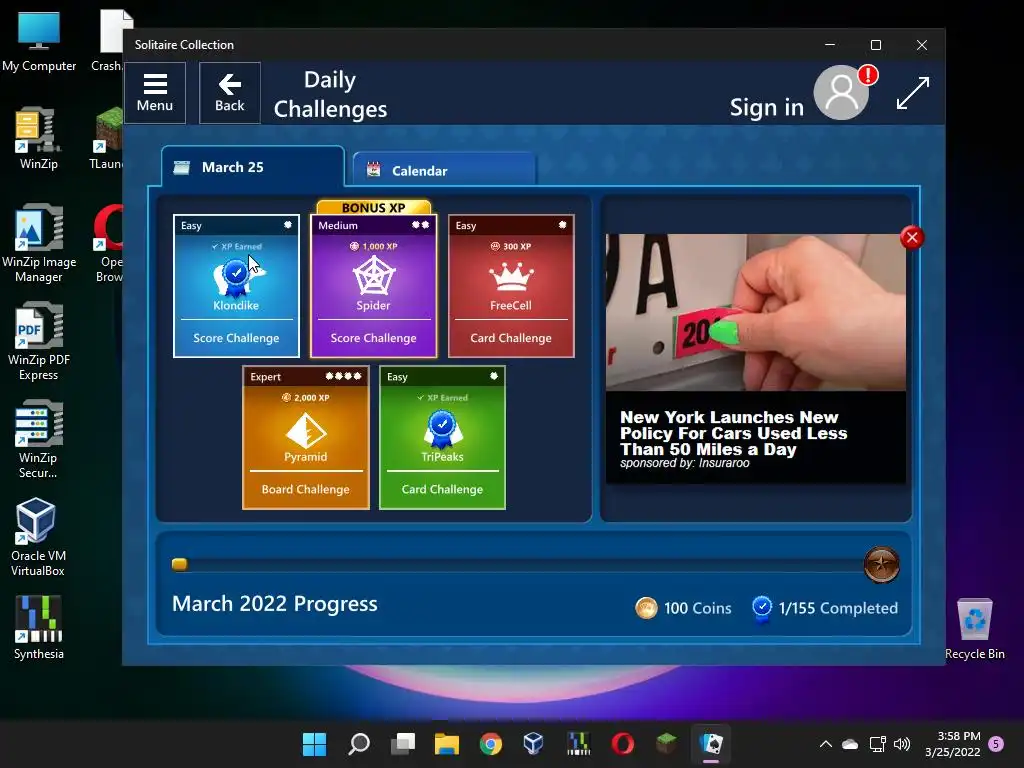Open the Synthesia desktop shortcut
The image size is (1024, 768).
(x=39, y=628)
